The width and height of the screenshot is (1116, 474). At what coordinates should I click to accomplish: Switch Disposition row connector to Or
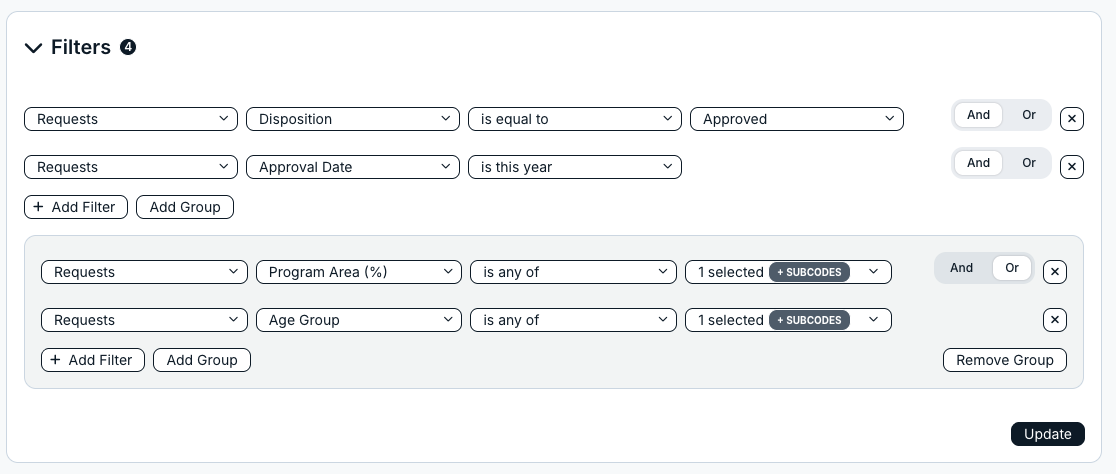(x=1028, y=115)
